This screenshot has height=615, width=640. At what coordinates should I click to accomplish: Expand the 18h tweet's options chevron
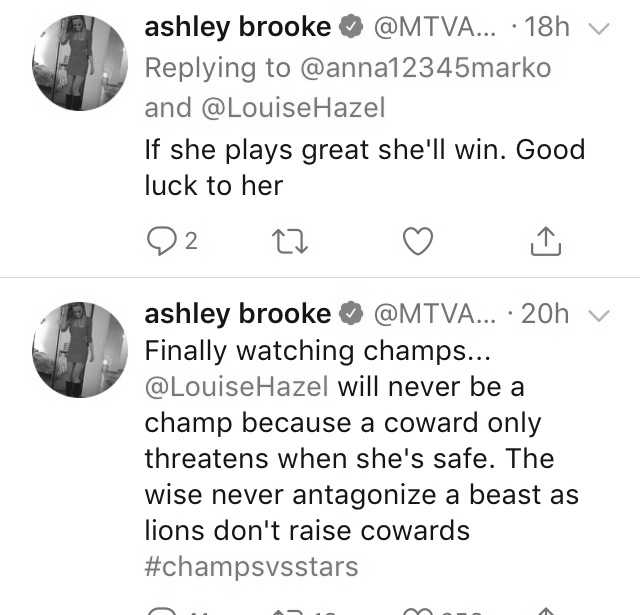click(599, 28)
